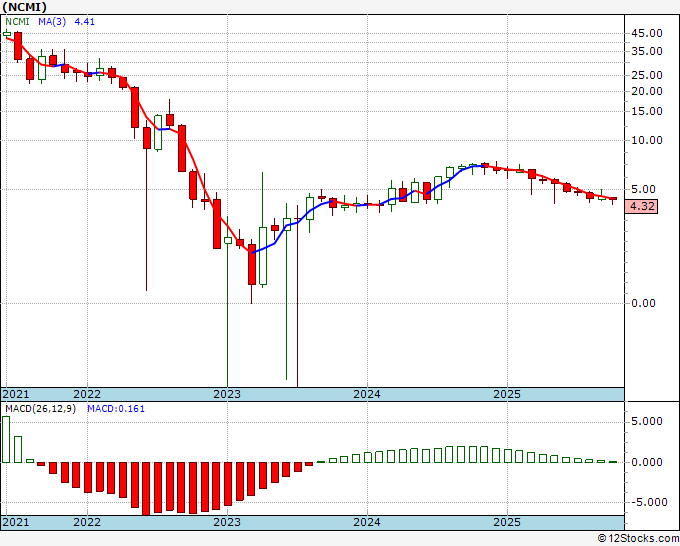Image resolution: width=680 pixels, height=546 pixels.
Task: Select the 25.00 price axis label
Action: click(647, 75)
